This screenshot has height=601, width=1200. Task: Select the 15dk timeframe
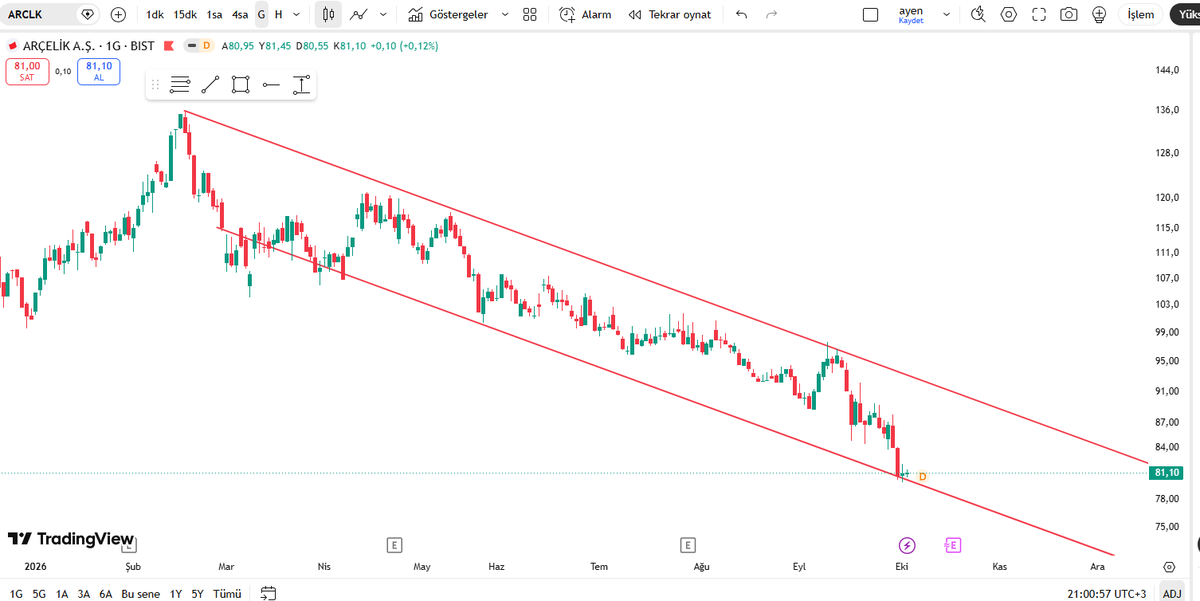point(185,15)
